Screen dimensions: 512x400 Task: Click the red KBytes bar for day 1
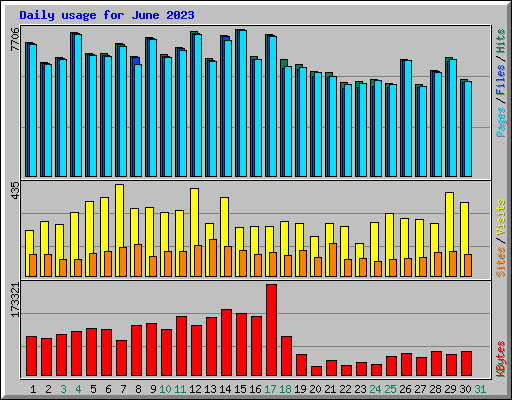click(31, 356)
